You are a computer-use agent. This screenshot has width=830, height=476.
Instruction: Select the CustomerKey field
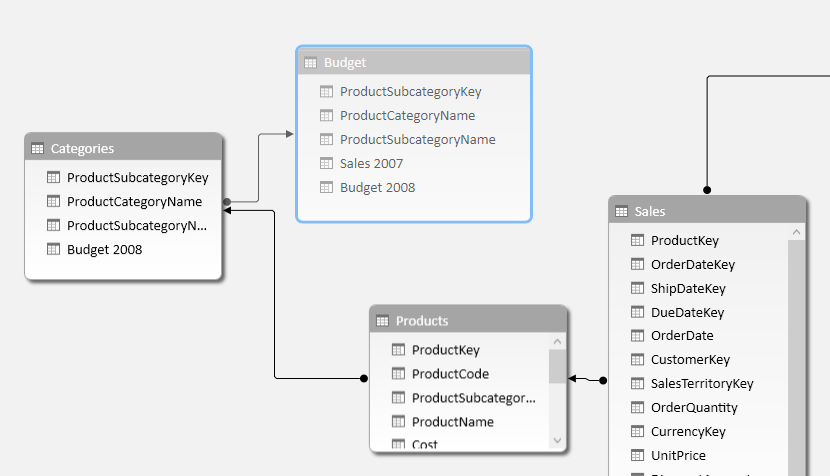[x=690, y=360]
